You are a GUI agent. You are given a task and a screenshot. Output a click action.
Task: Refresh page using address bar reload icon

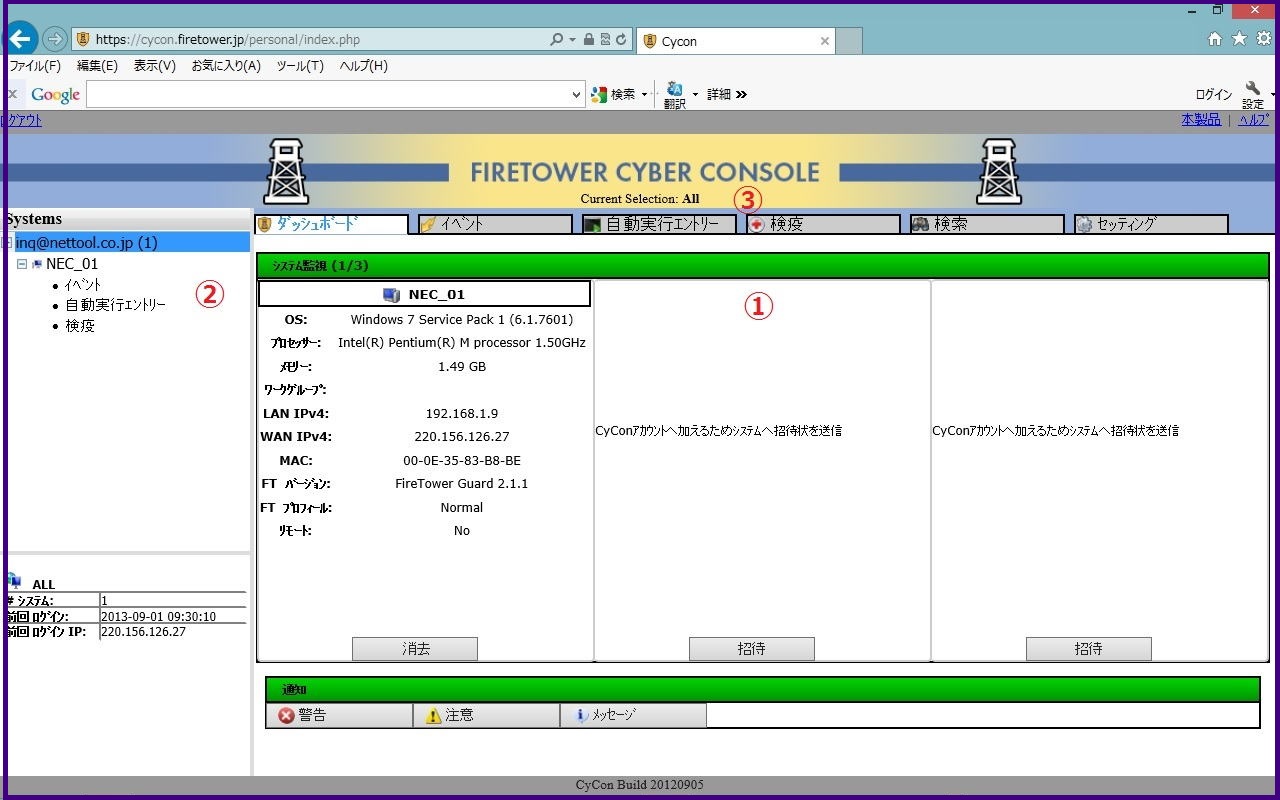[622, 40]
